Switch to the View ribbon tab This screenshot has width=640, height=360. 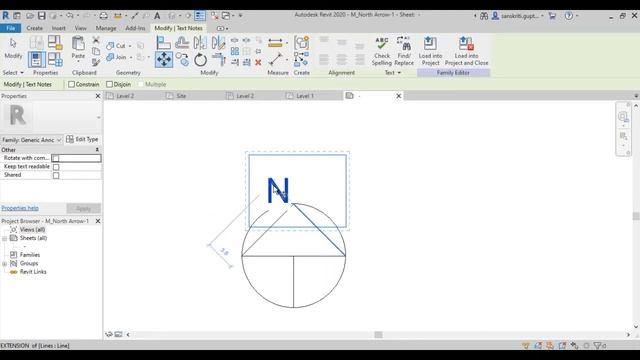pos(80,28)
